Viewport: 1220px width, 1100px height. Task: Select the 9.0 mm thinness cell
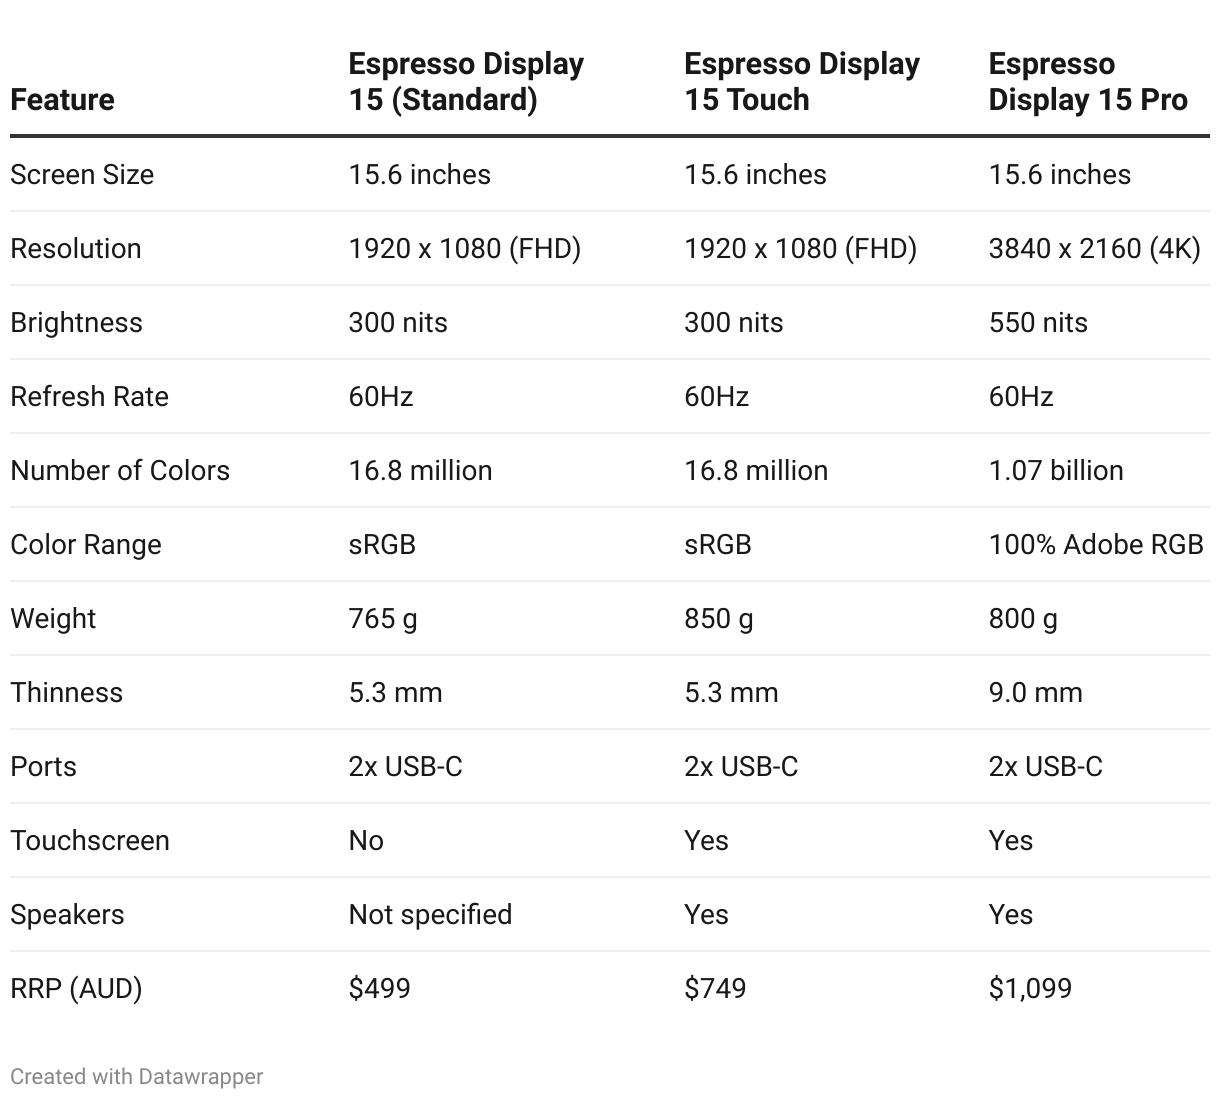[x=1035, y=692]
